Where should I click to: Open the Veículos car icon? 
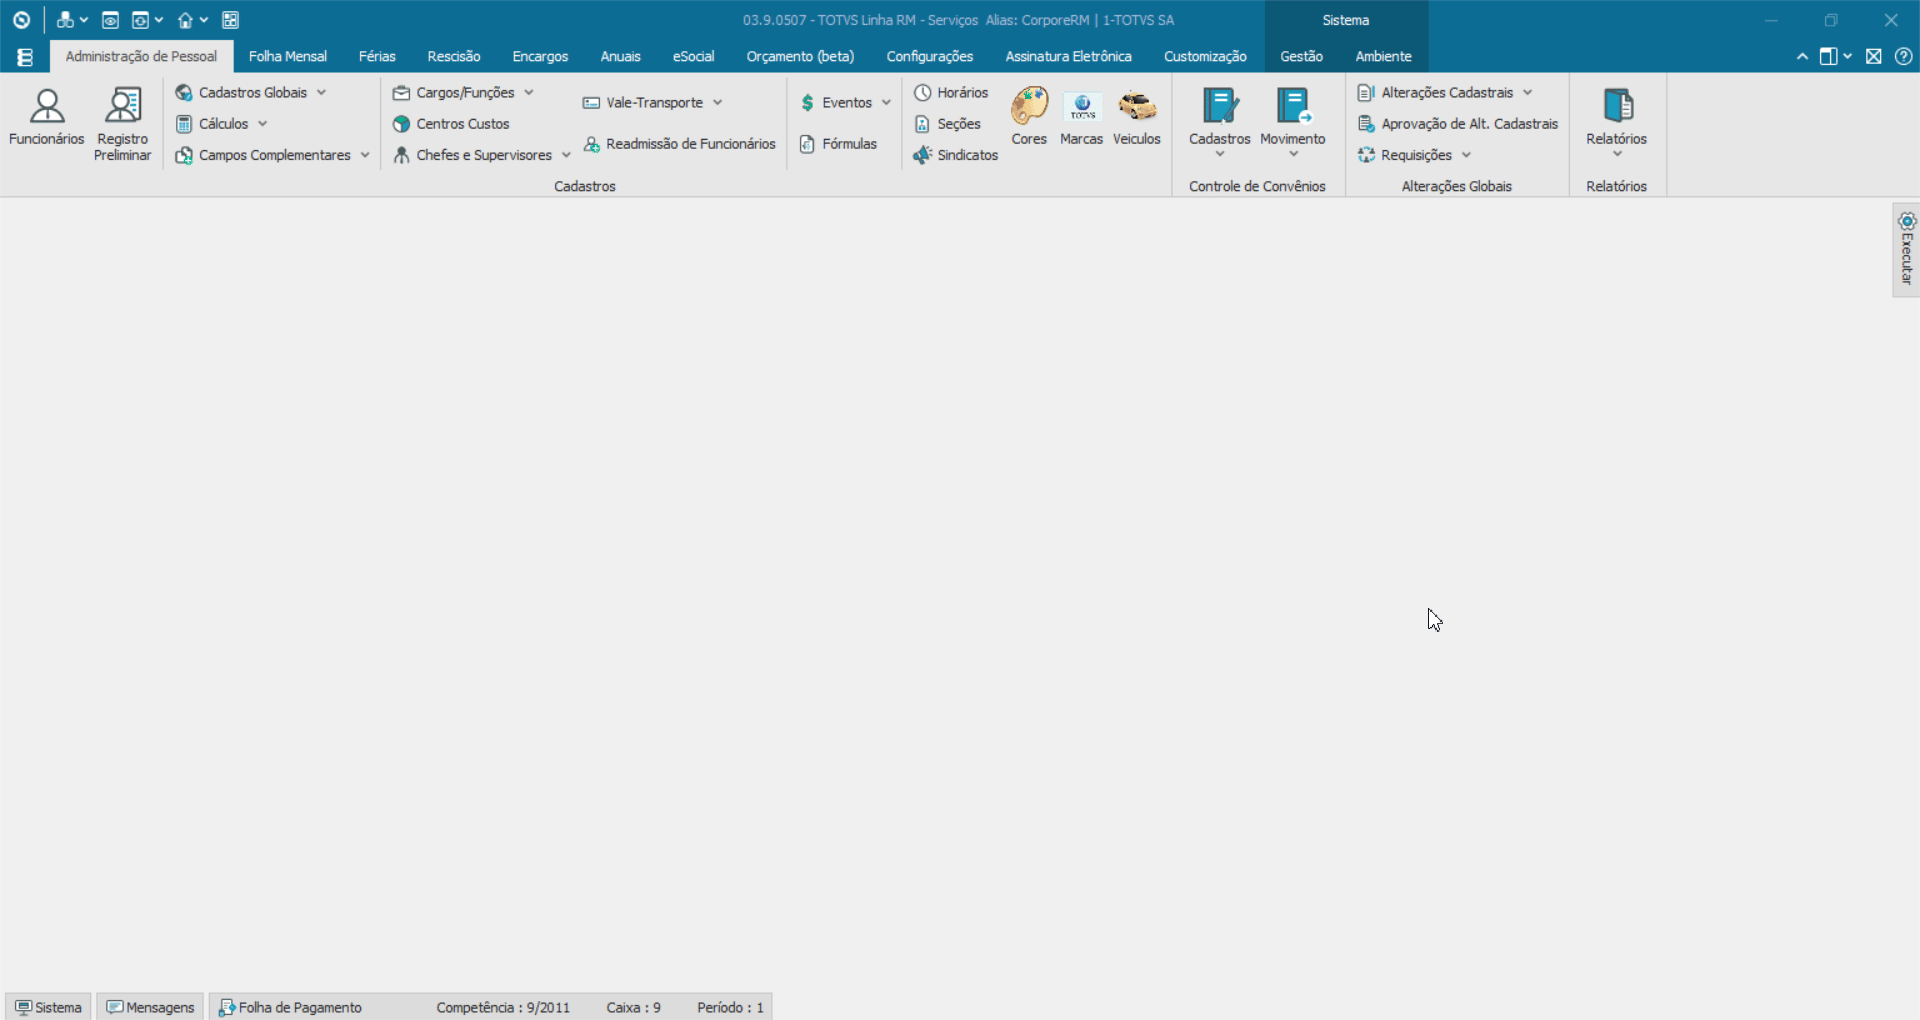1137,118
